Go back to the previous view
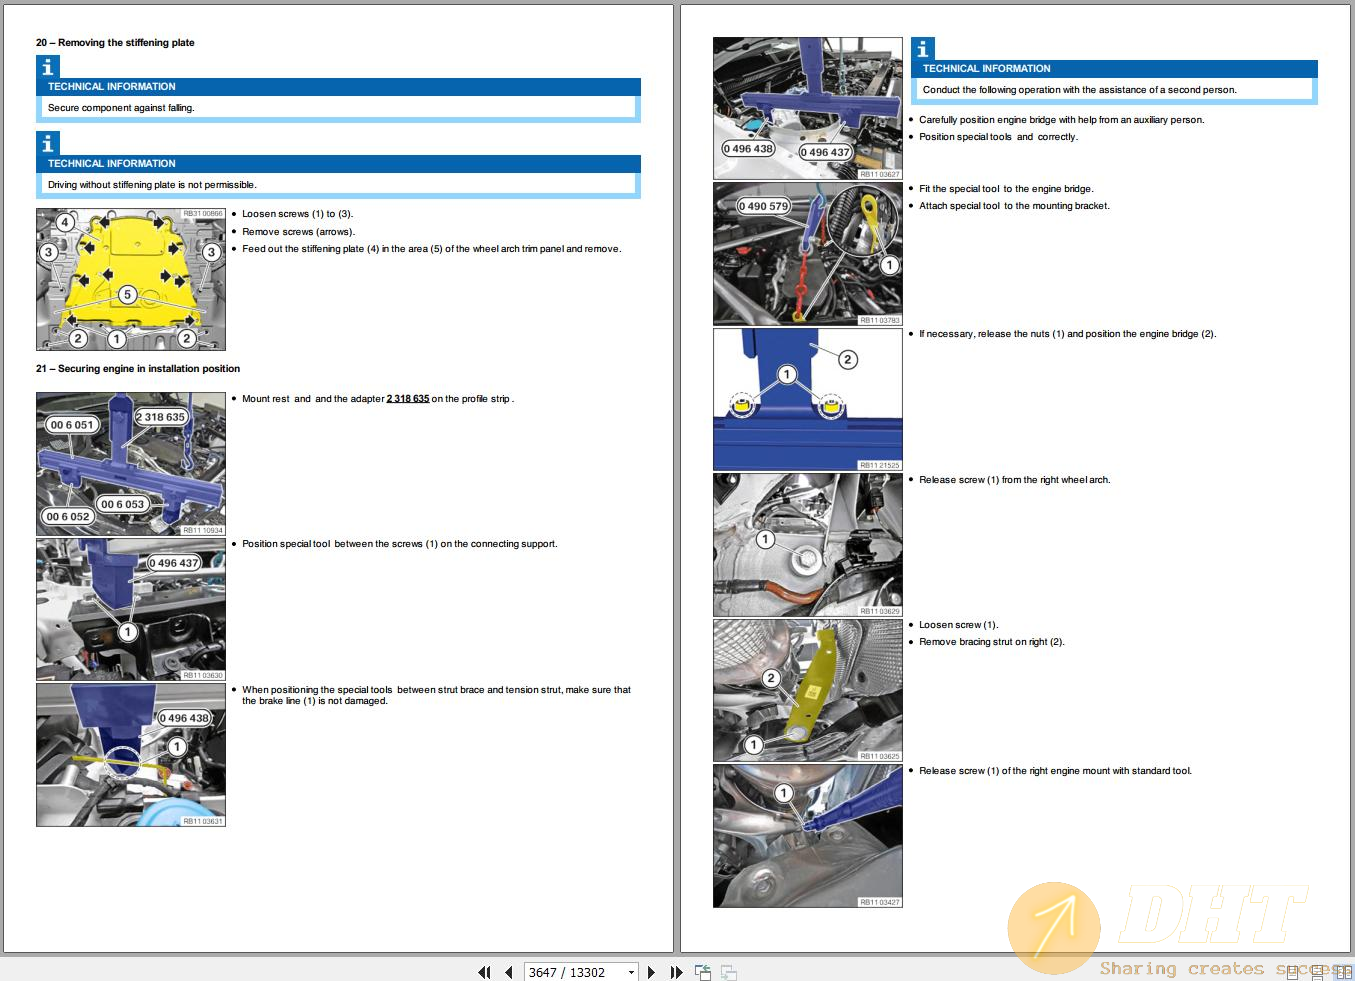This screenshot has height=981, width=1355. [x=703, y=972]
